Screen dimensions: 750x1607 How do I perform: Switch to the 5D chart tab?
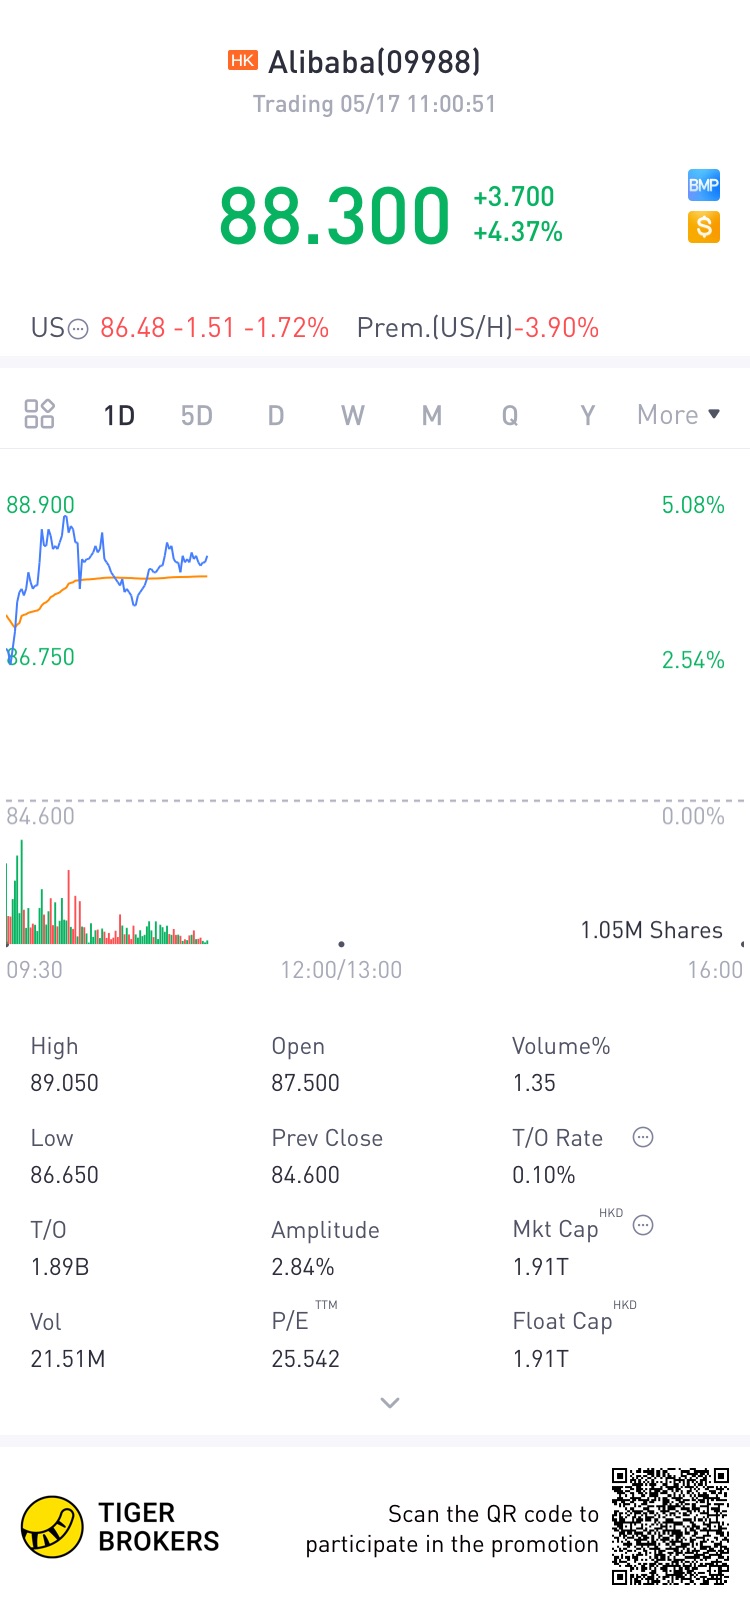pos(197,416)
